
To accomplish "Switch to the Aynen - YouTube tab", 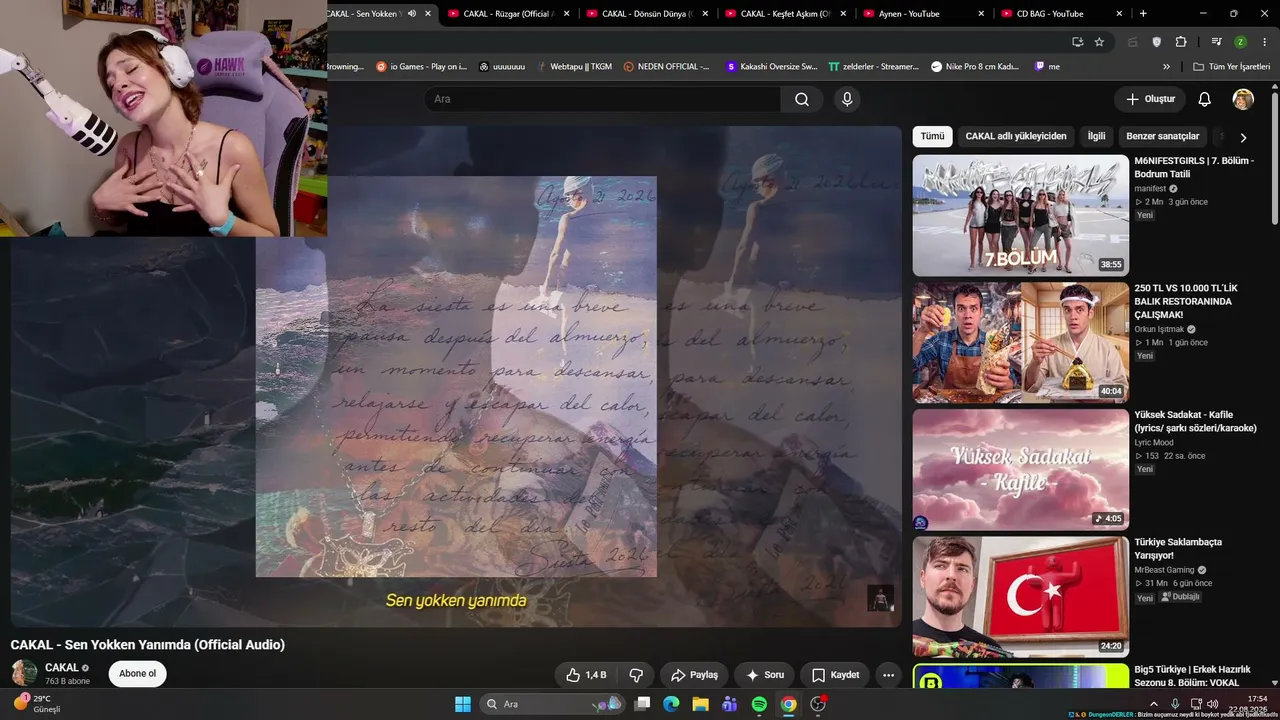I will click(x=924, y=14).
